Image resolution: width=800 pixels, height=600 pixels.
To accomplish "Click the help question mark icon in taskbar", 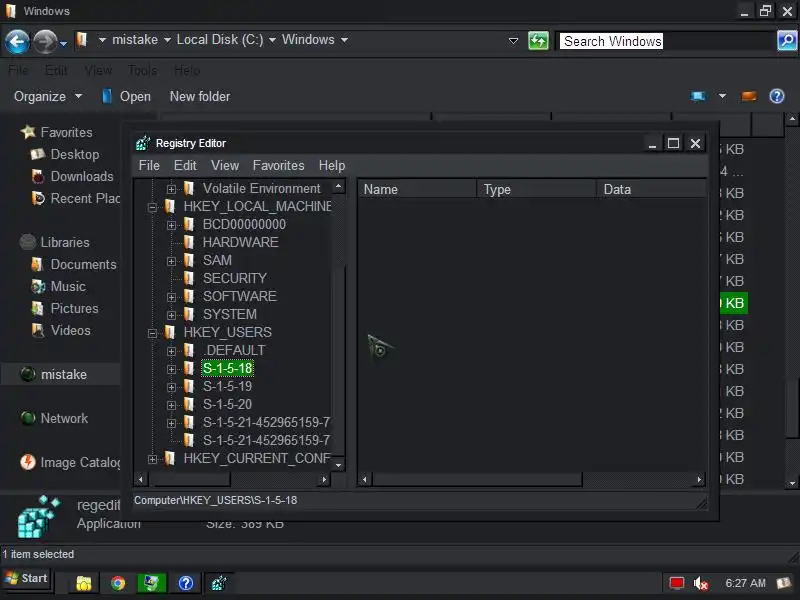I will click(x=186, y=583).
